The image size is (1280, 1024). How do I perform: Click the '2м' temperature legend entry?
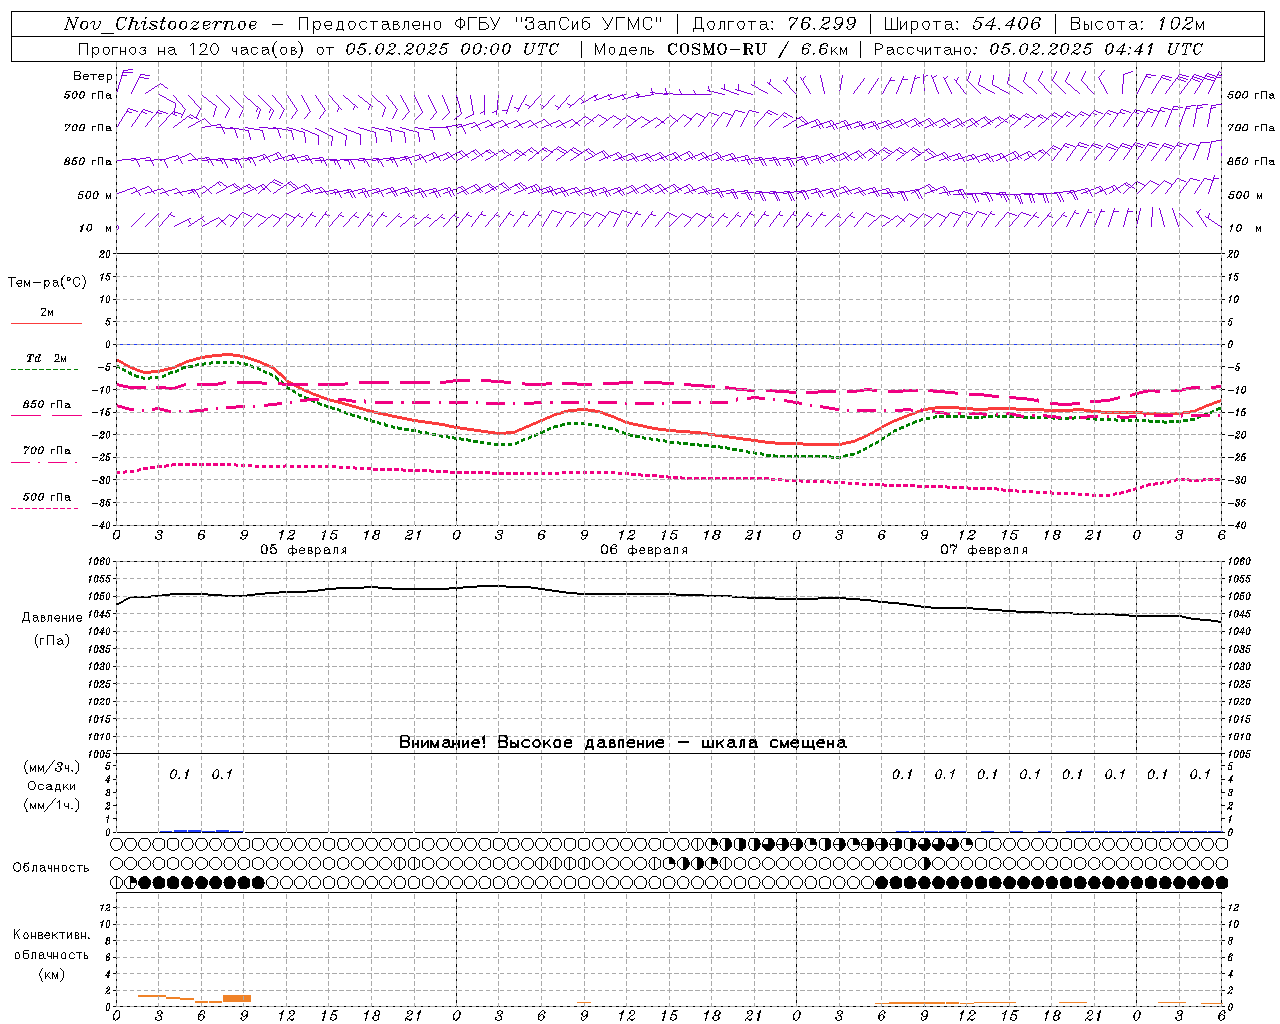click(x=47, y=312)
